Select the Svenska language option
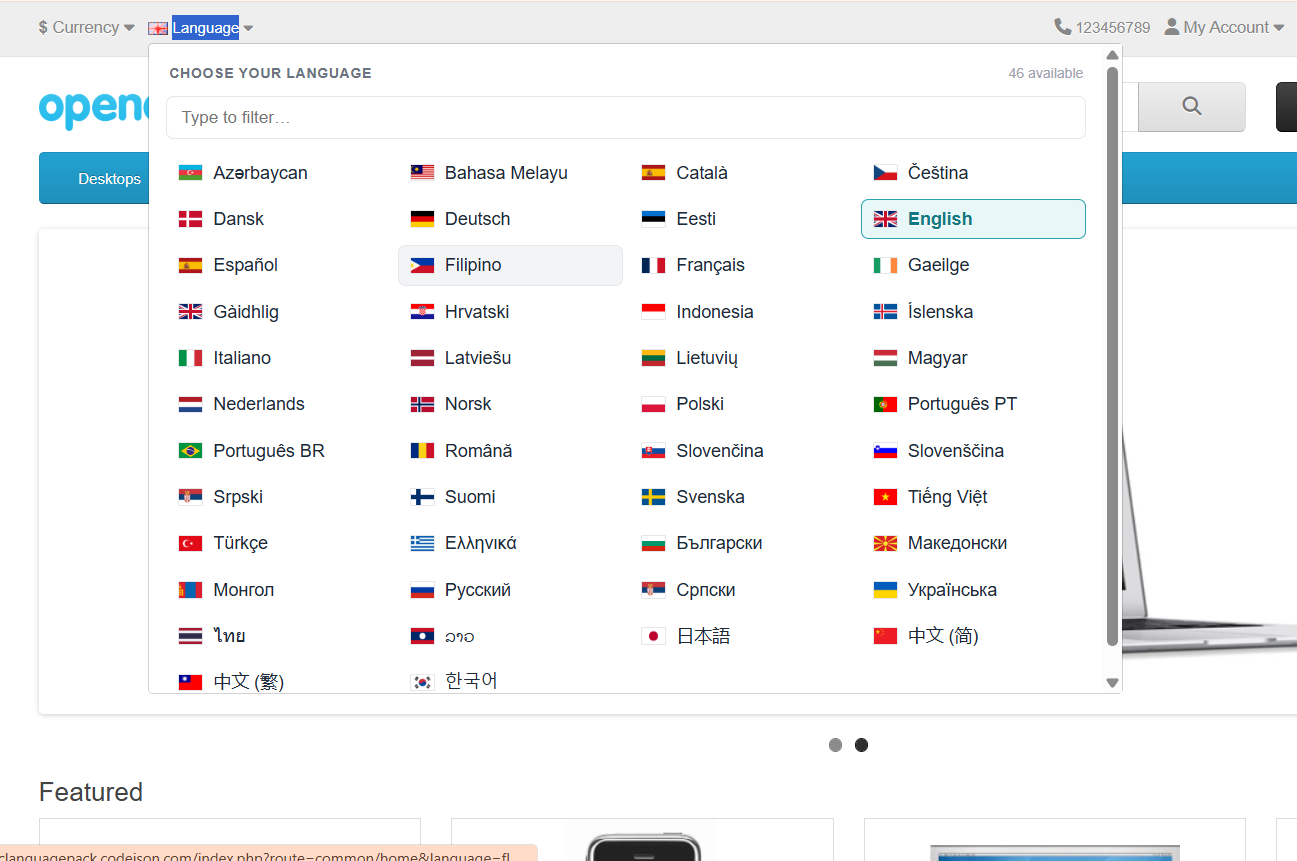The image size is (1297, 861). [x=712, y=496]
